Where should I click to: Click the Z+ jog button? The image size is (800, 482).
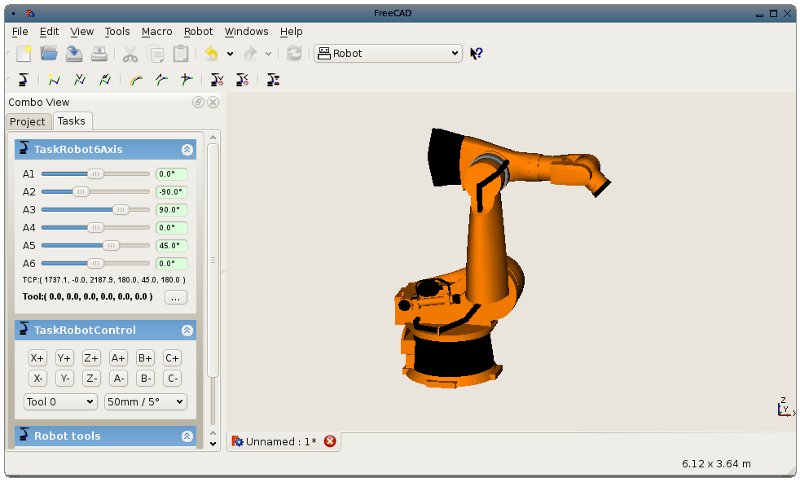coord(91,358)
